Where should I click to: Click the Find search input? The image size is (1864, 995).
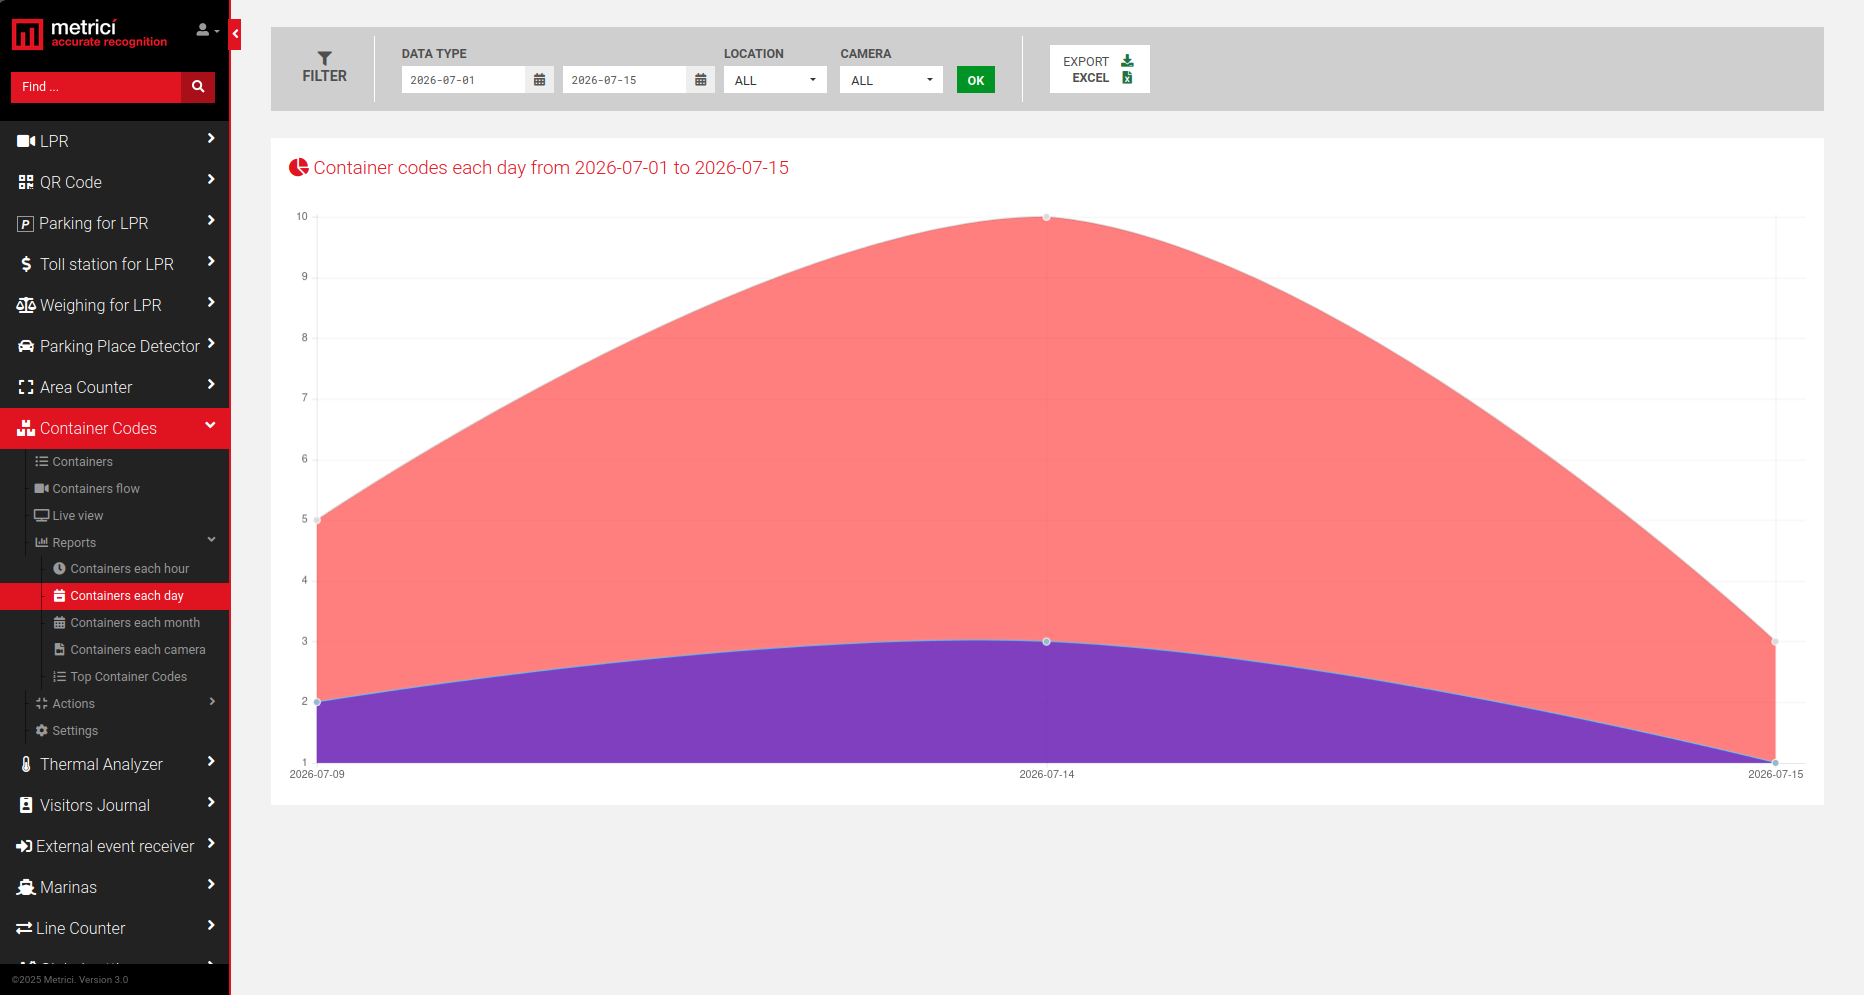point(96,87)
